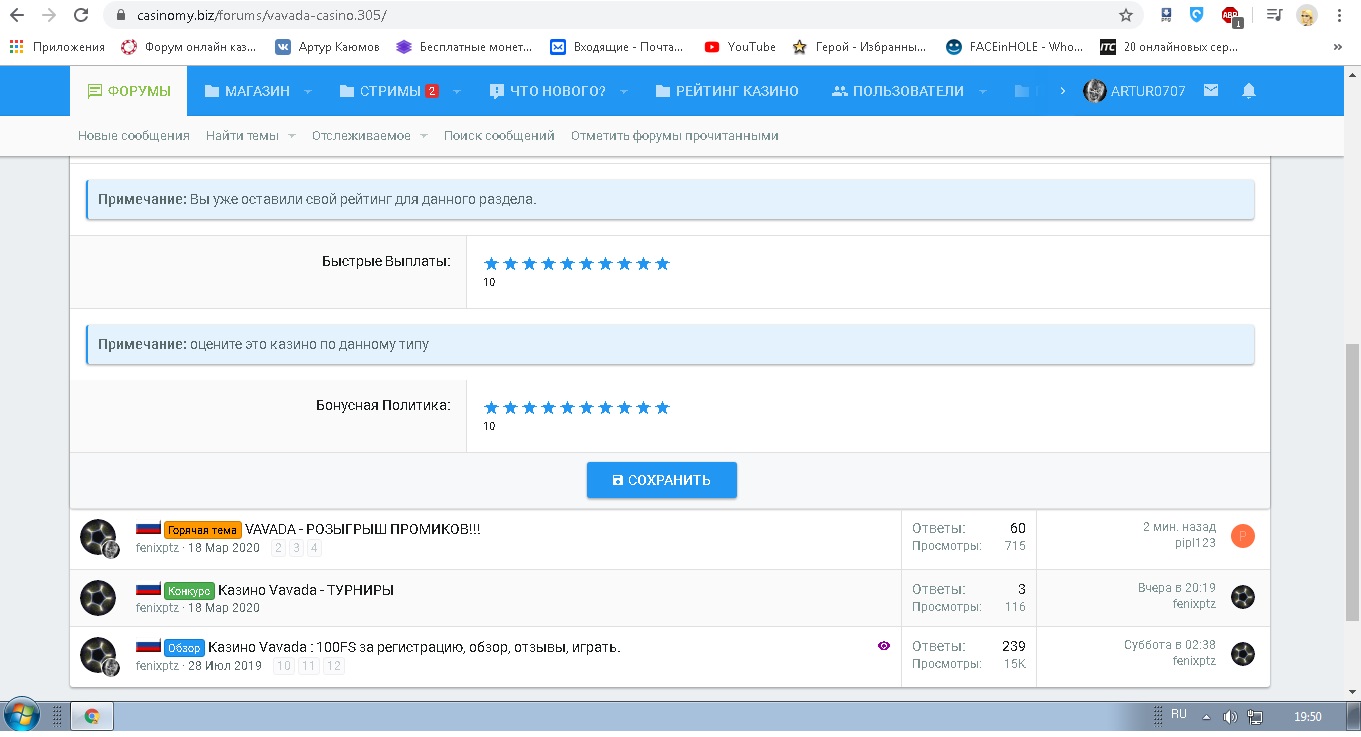Open the Казино Vavada - ТУРНИРЫ thread
Viewport: 1361px width, 737px height.
point(306,590)
